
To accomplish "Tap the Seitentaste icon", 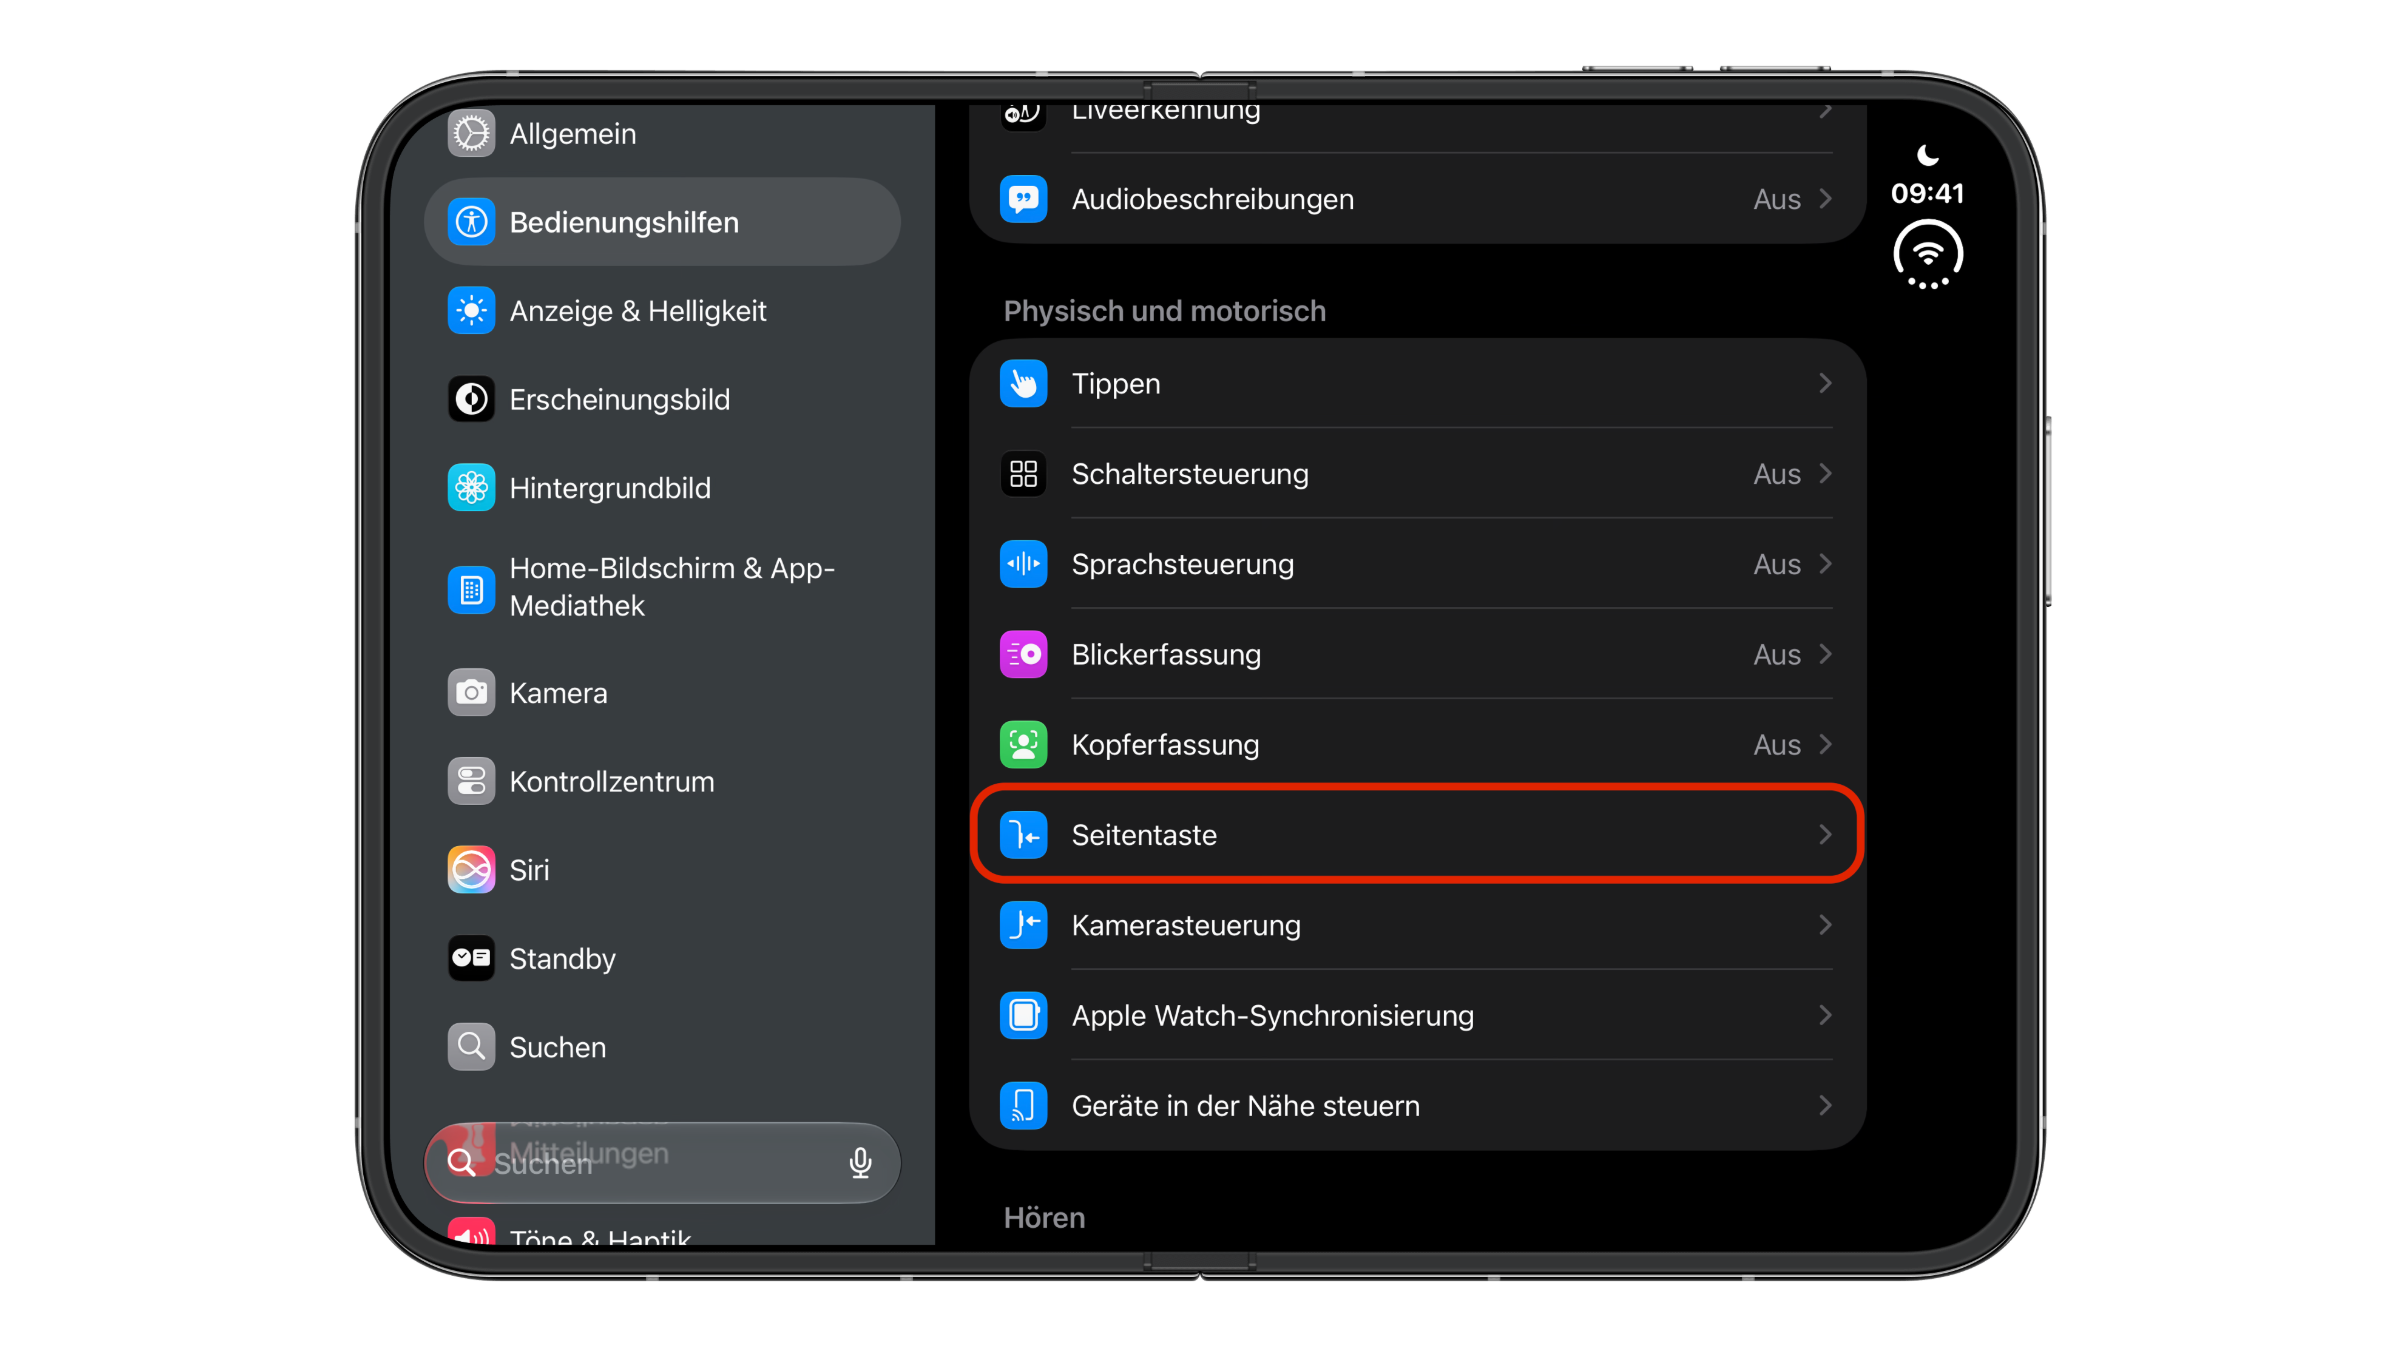I will click(x=1023, y=835).
